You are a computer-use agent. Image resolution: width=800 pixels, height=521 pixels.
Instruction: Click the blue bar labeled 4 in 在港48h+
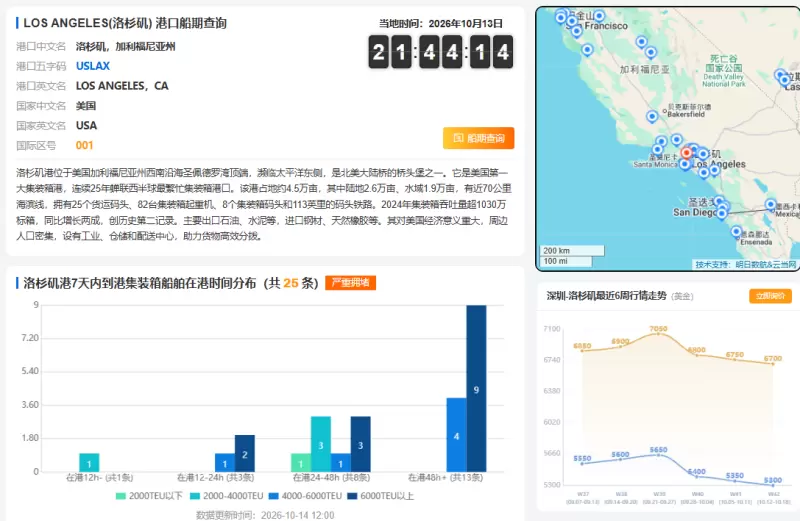456,435
